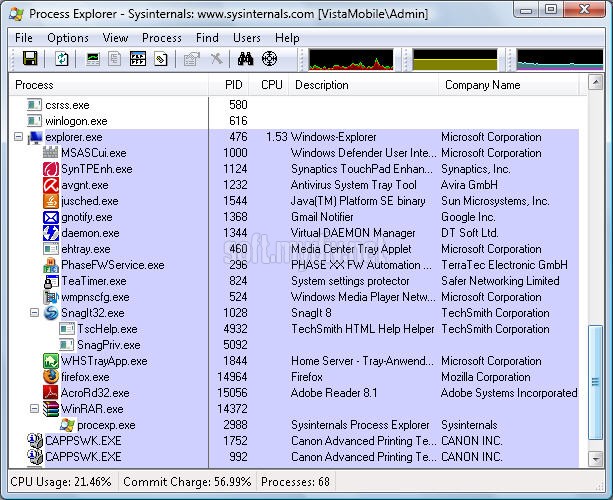Click the Save floppy disk toolbar icon

point(30,59)
